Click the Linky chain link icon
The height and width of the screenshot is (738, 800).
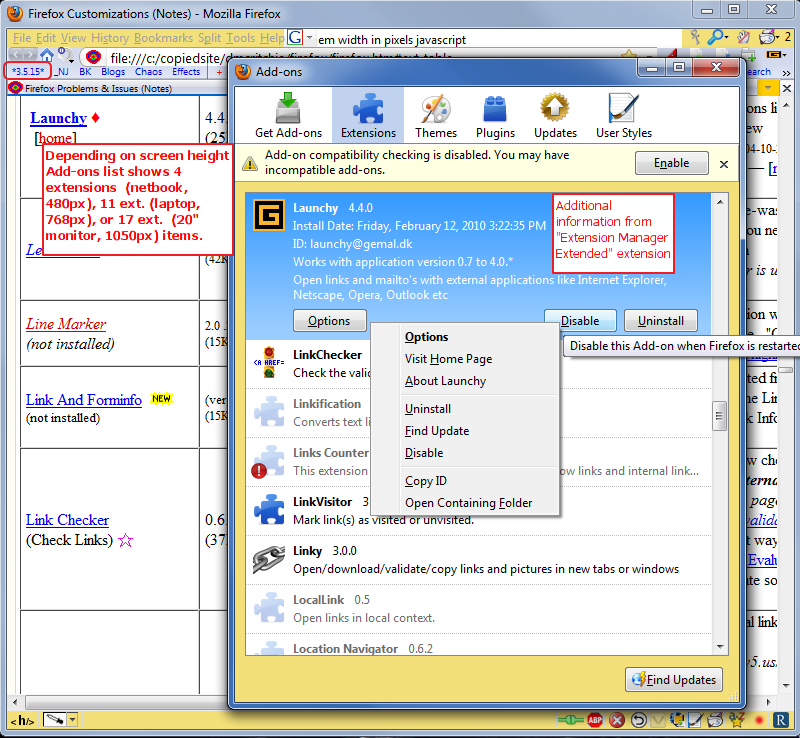[269, 559]
